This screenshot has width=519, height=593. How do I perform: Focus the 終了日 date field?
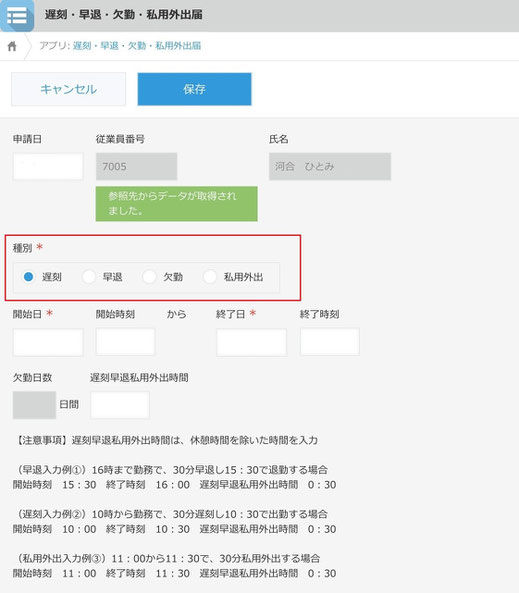pyautogui.click(x=252, y=342)
